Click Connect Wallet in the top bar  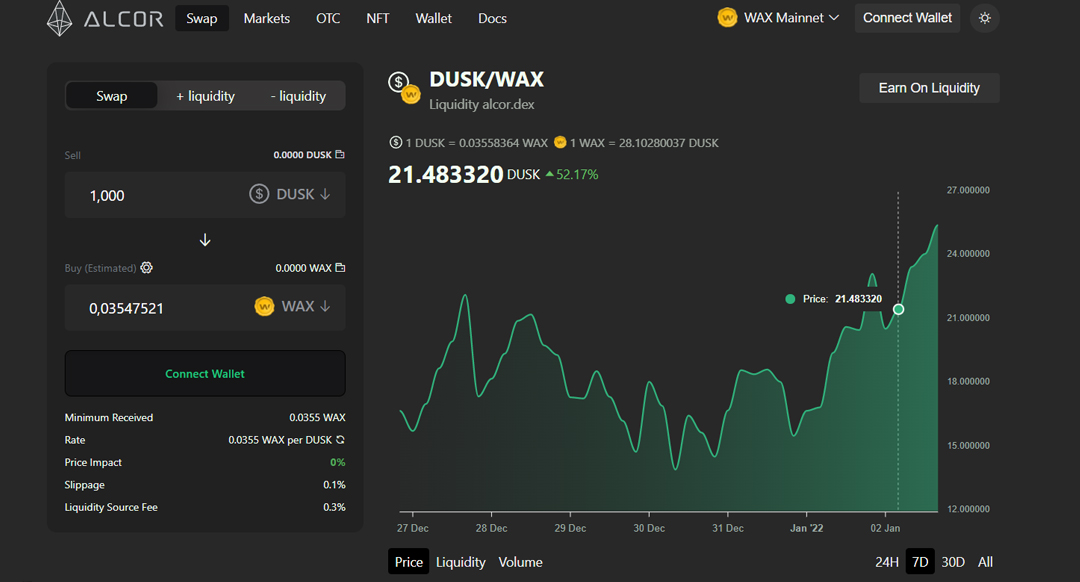click(x=907, y=18)
